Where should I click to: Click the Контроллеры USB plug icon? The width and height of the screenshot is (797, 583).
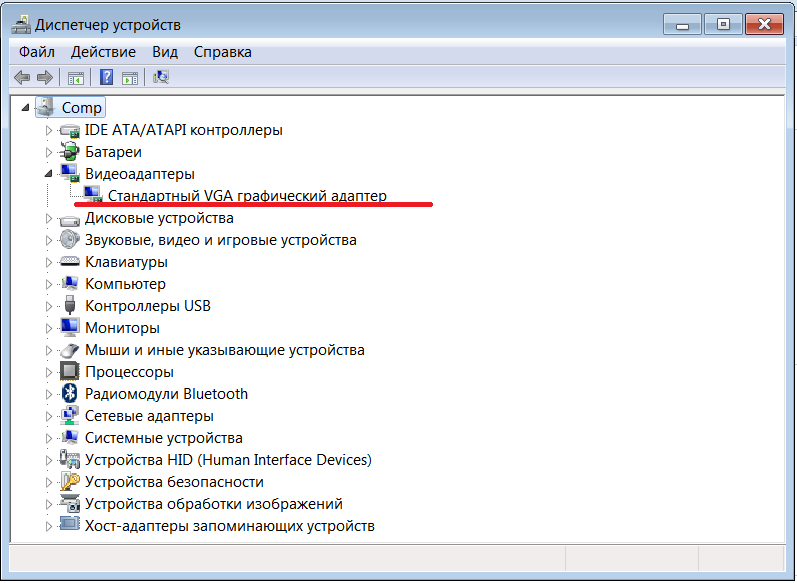[70, 305]
